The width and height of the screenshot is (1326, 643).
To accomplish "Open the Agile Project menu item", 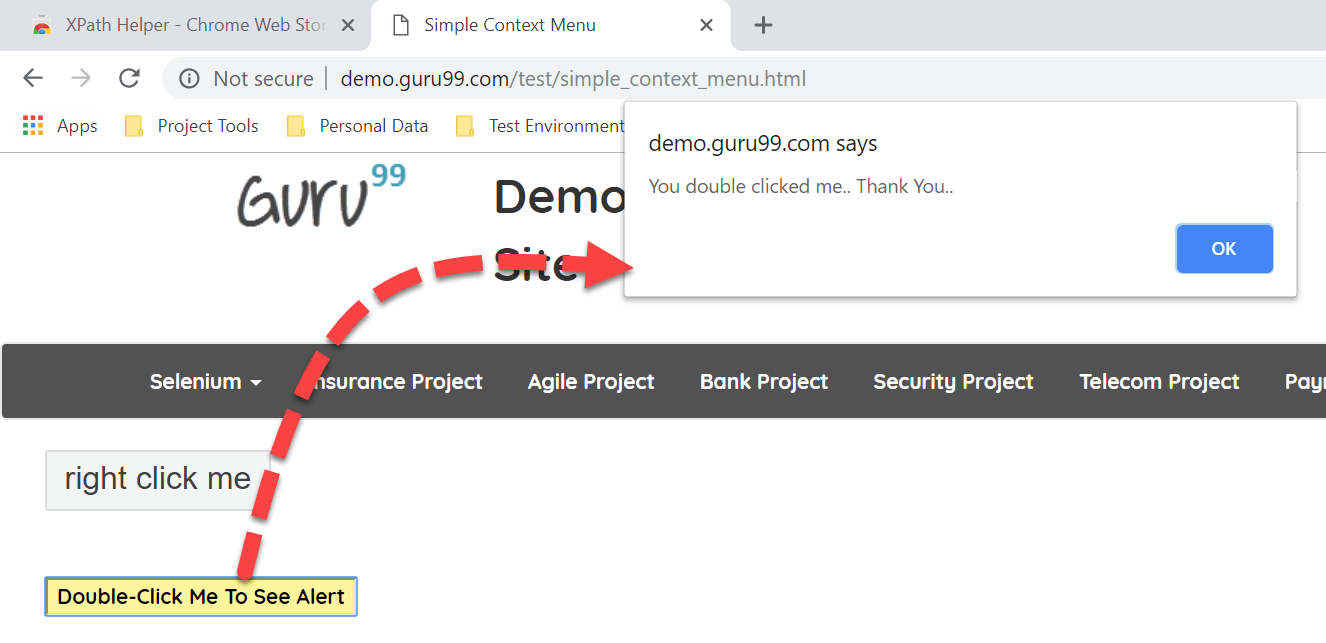I will 591,382.
